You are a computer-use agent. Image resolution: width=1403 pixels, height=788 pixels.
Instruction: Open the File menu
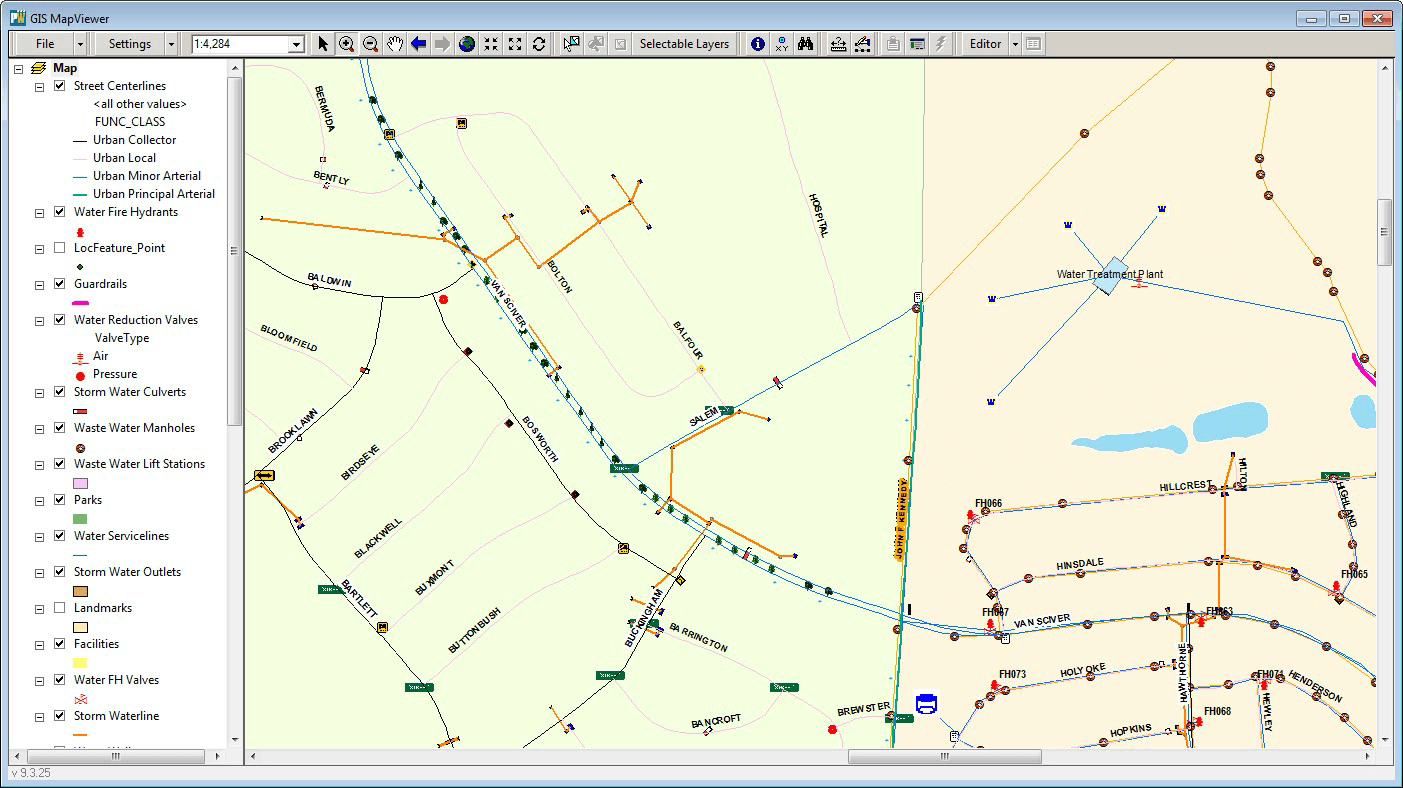(45, 44)
